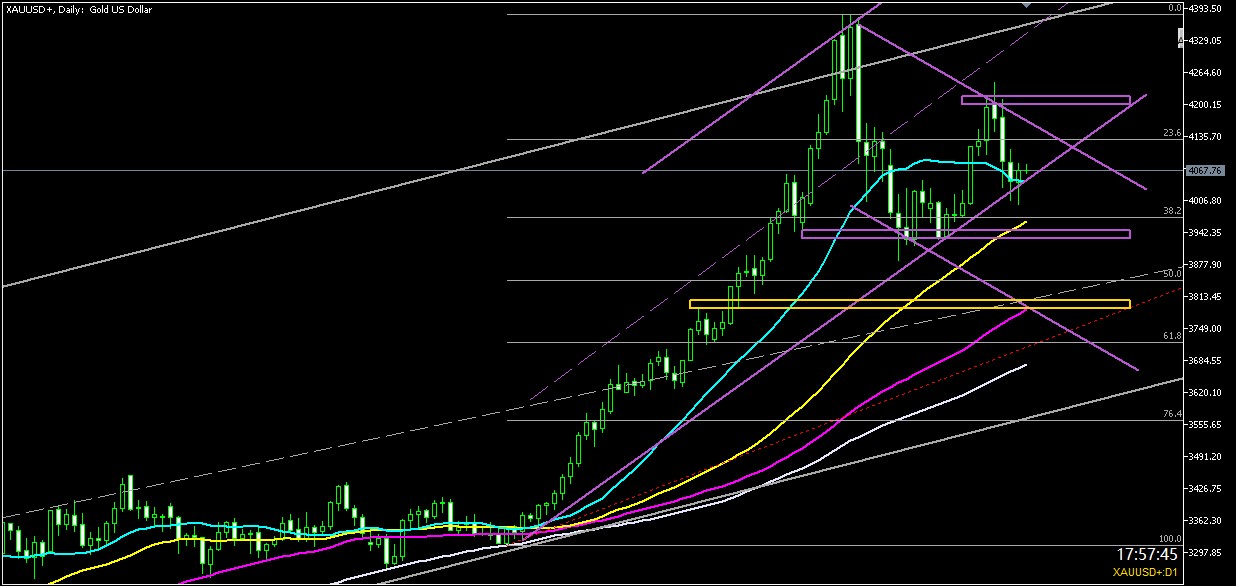Select the 100.0 Fibonacci level label
Viewport: 1236px width, 586px height.
1171,539
